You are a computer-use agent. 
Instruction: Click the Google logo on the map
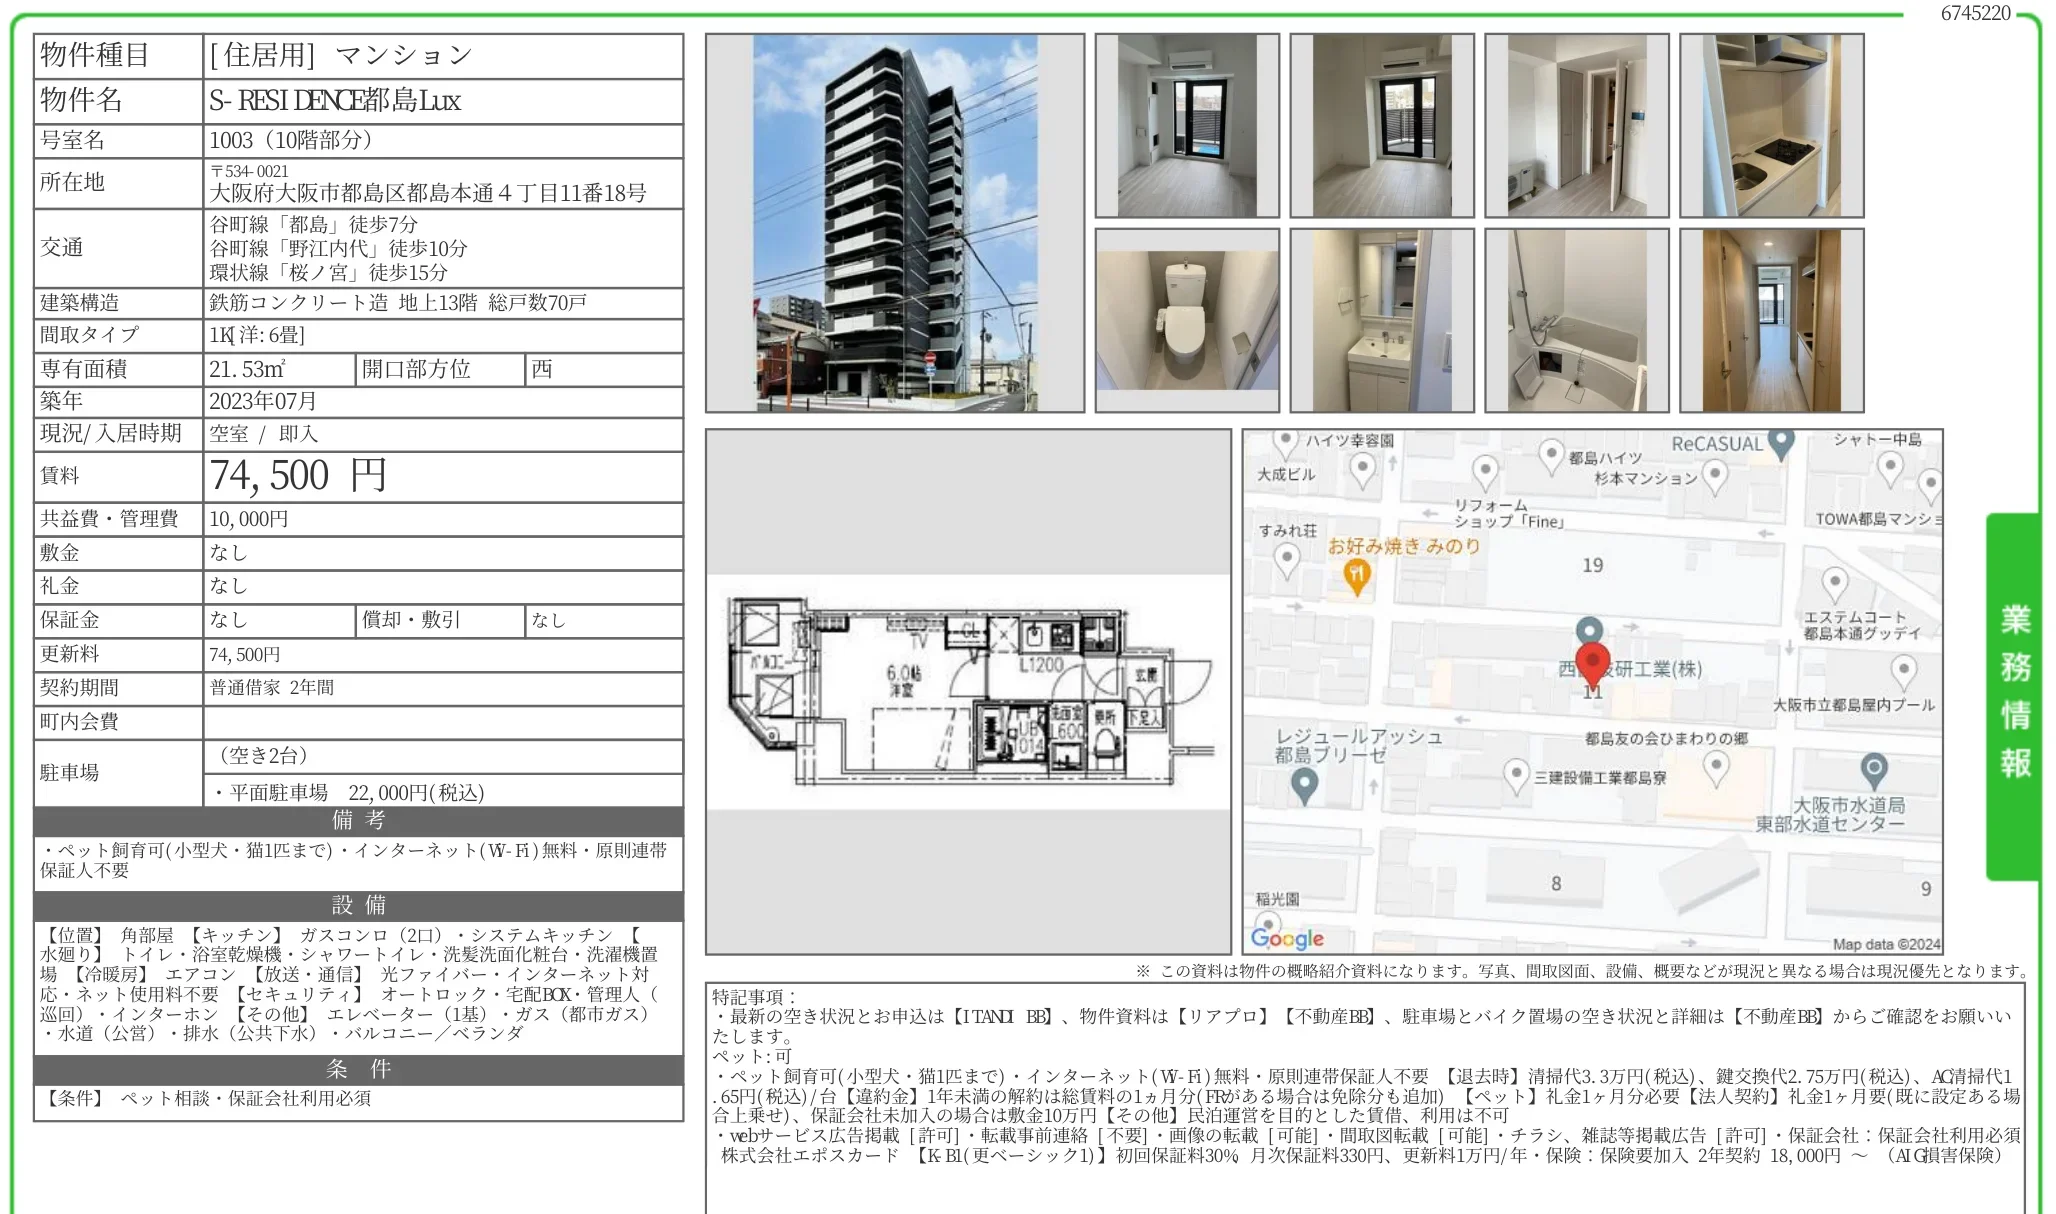(1287, 938)
